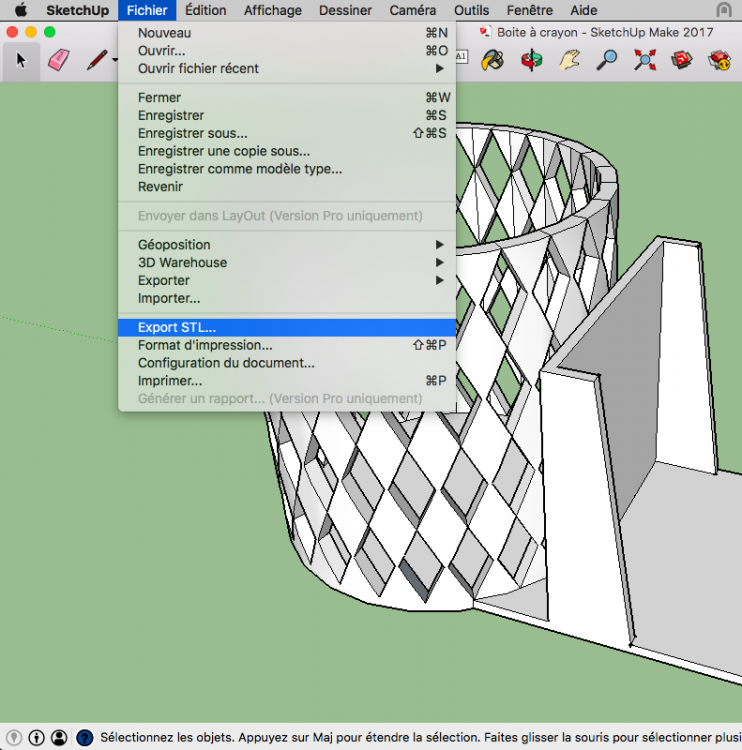
Task: Open the Apple menu
Action: pyautogui.click(x=21, y=10)
